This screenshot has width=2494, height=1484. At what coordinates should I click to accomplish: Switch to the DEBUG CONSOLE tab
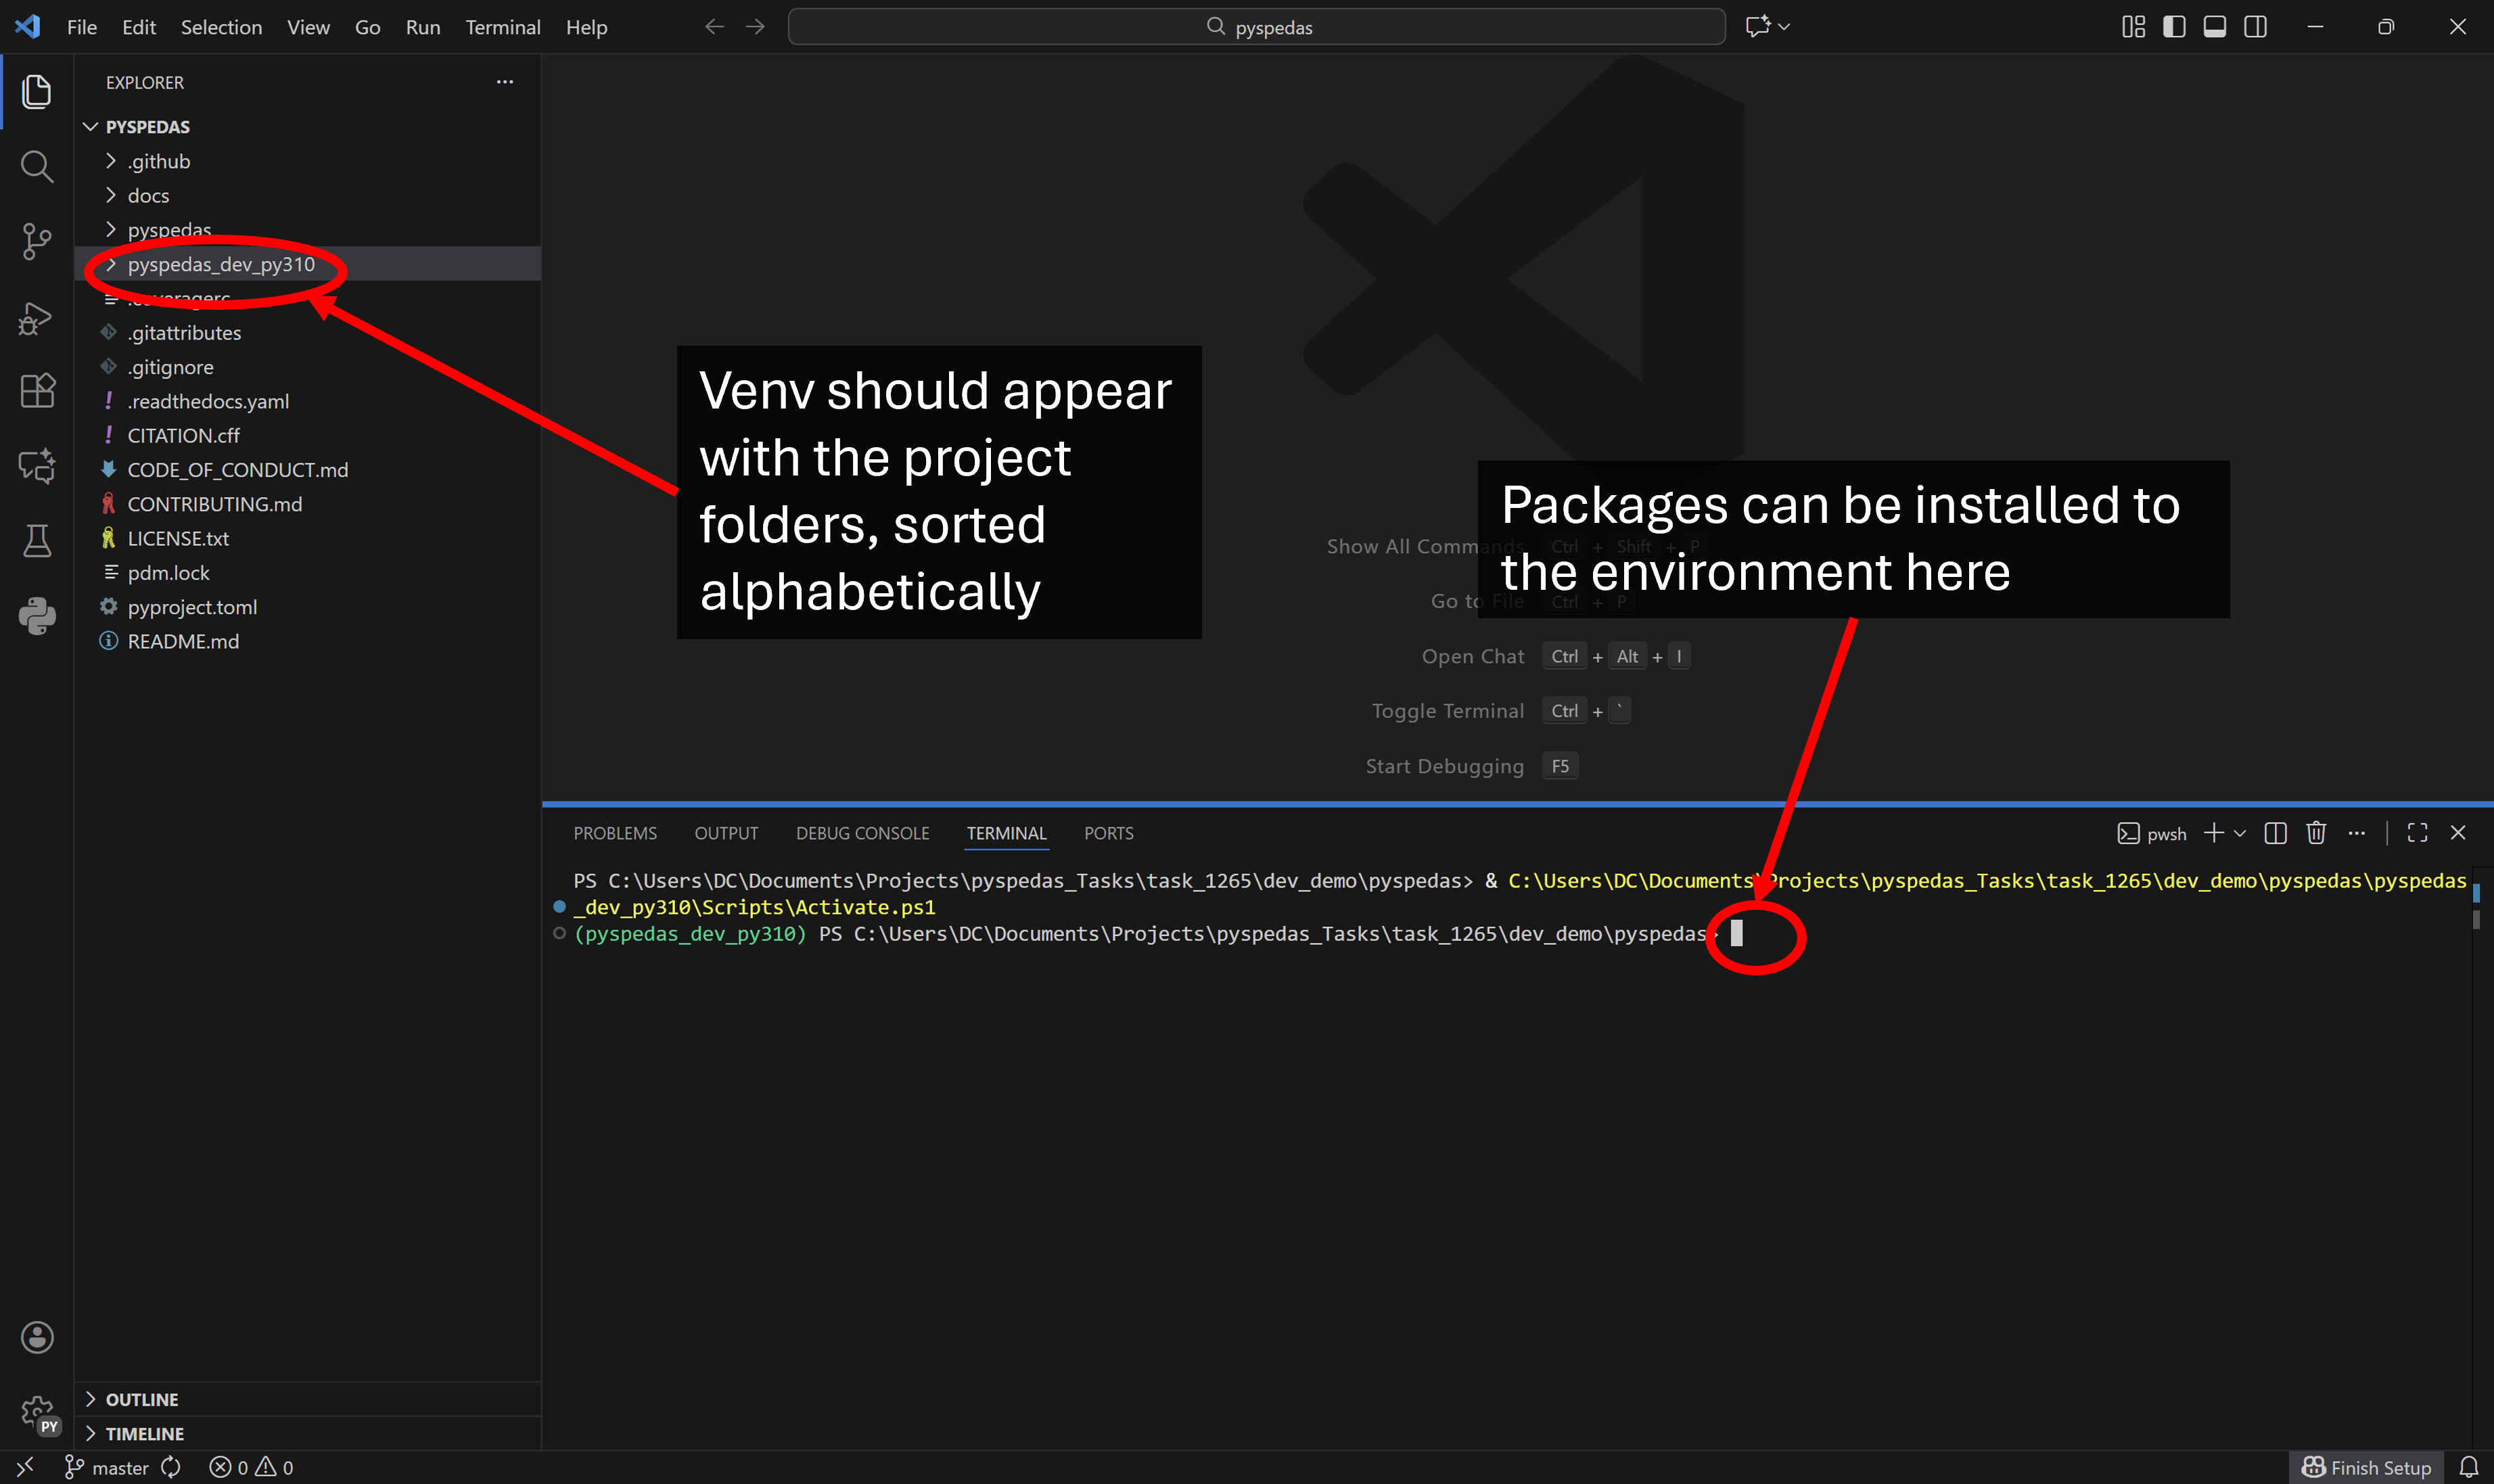(x=862, y=833)
